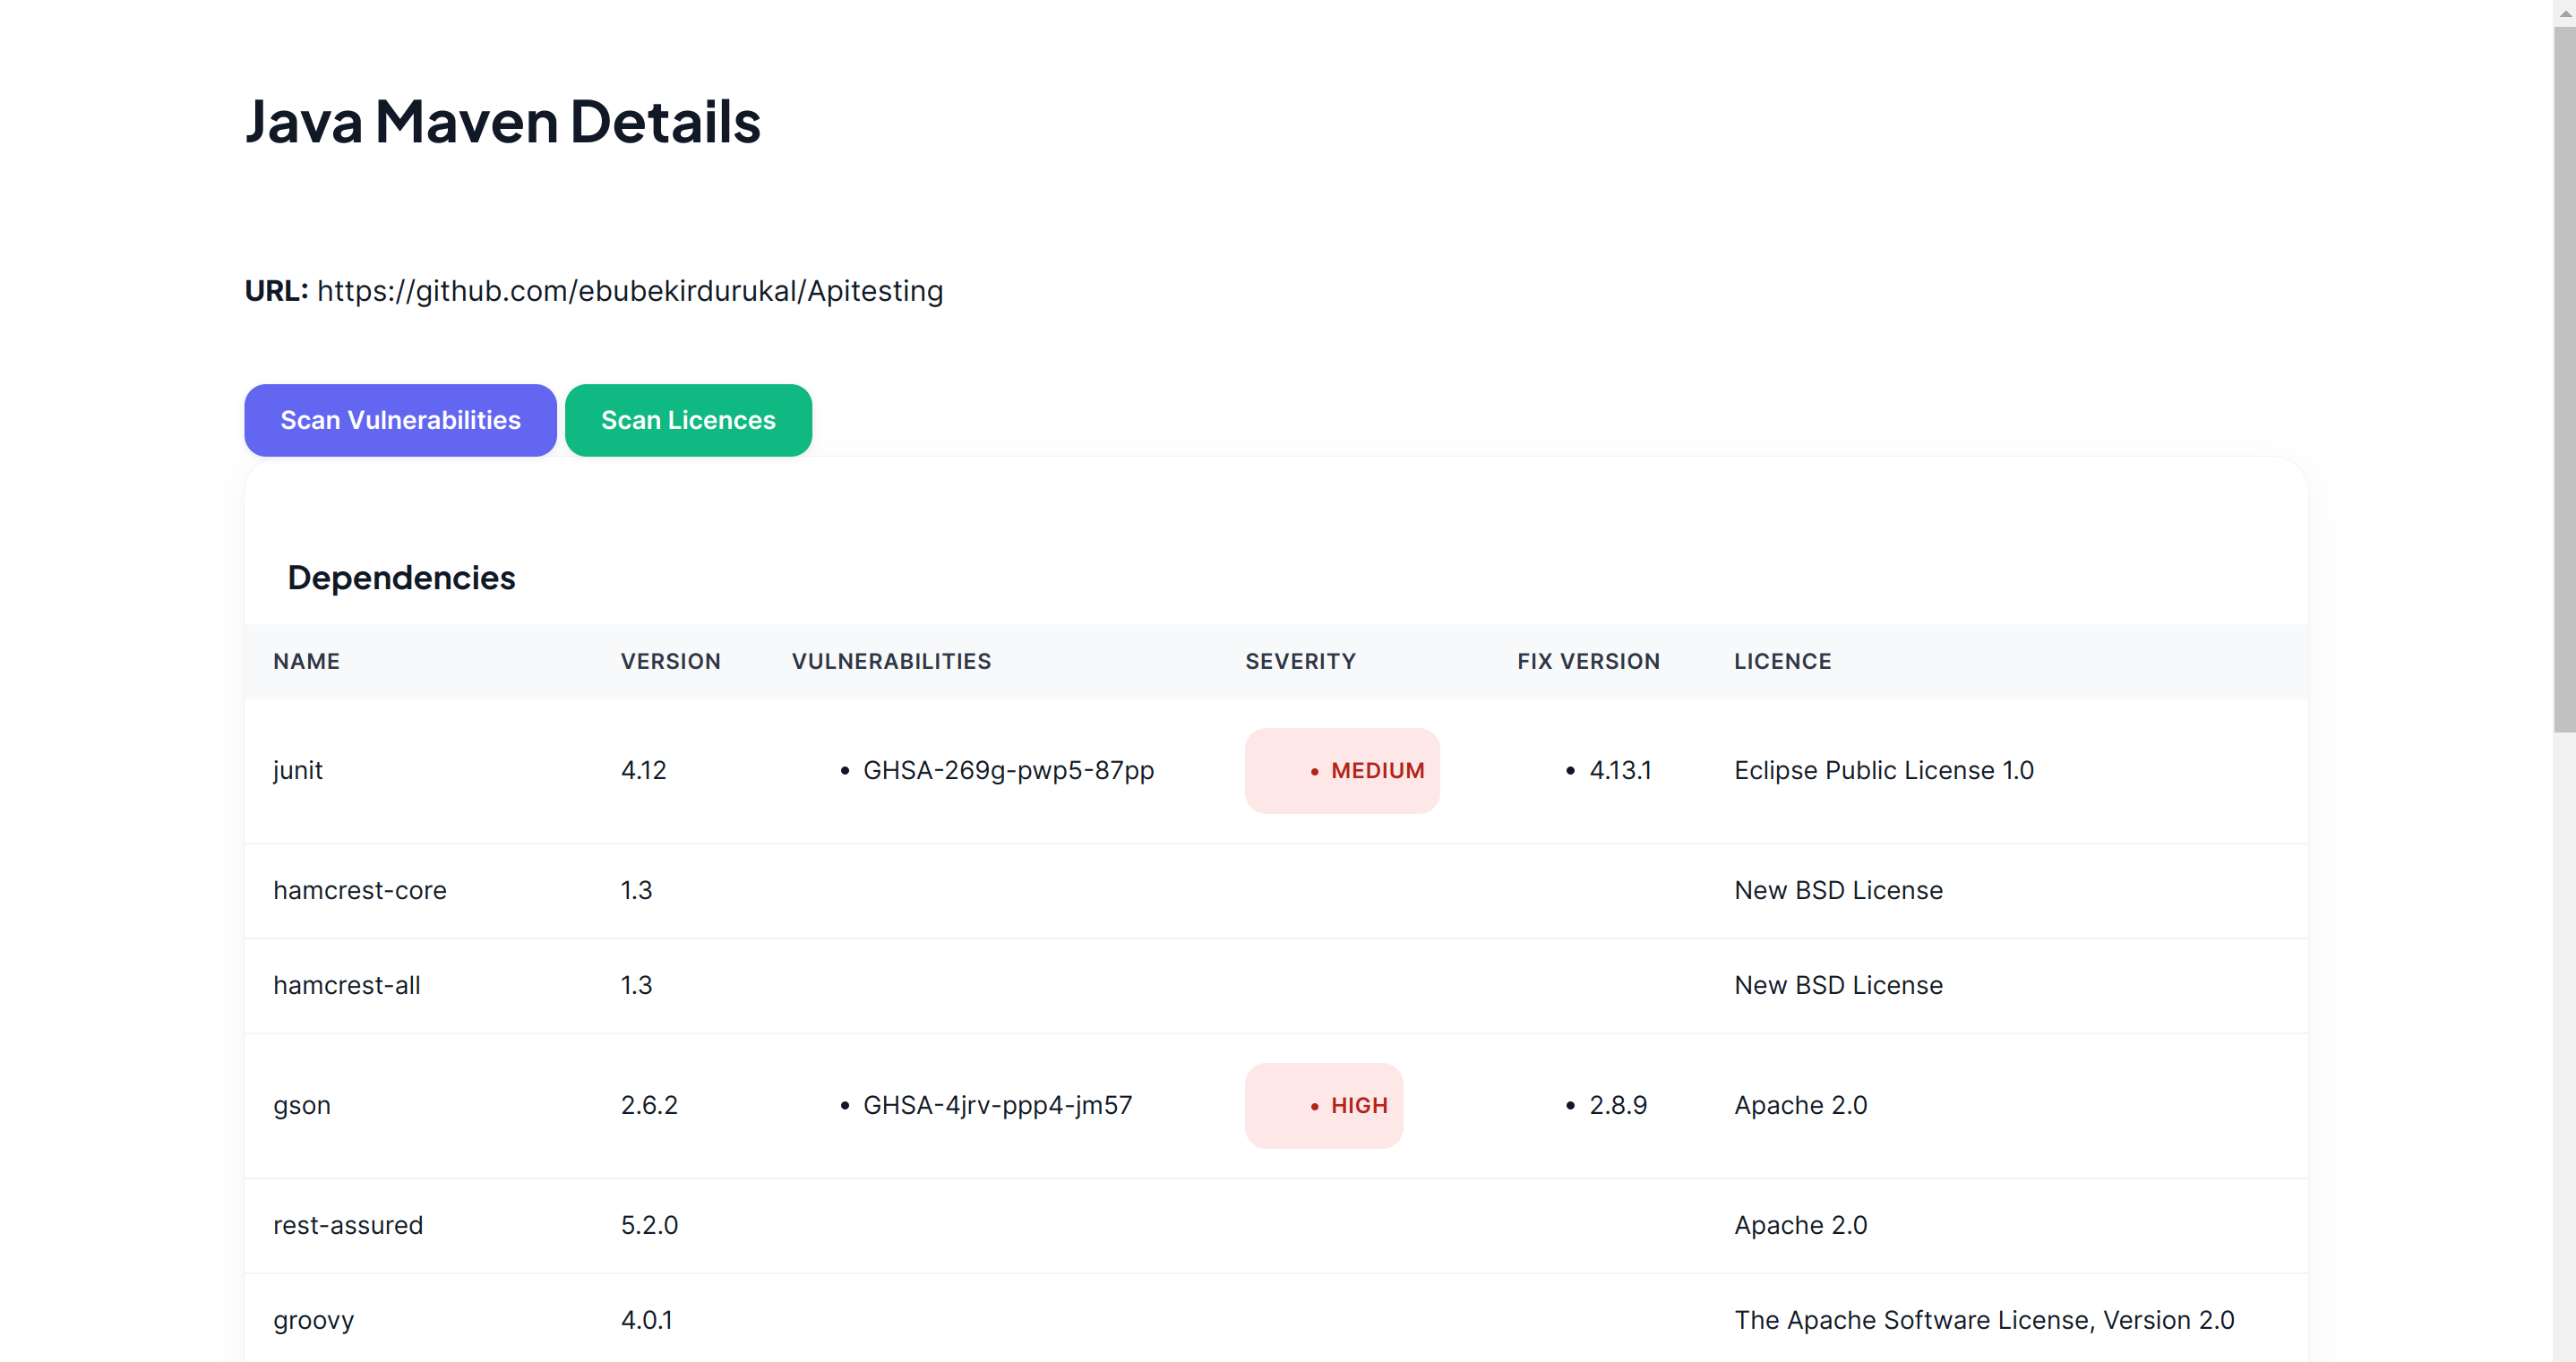Select hamcrest-core version 1.3
The height and width of the screenshot is (1362, 2576).
tap(636, 890)
